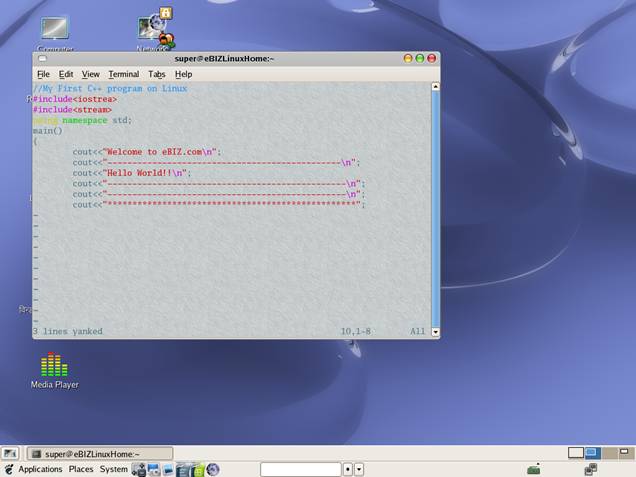Open the Tabs menu in the terminal
Image resolution: width=636 pixels, height=477 pixels.
pos(157,74)
